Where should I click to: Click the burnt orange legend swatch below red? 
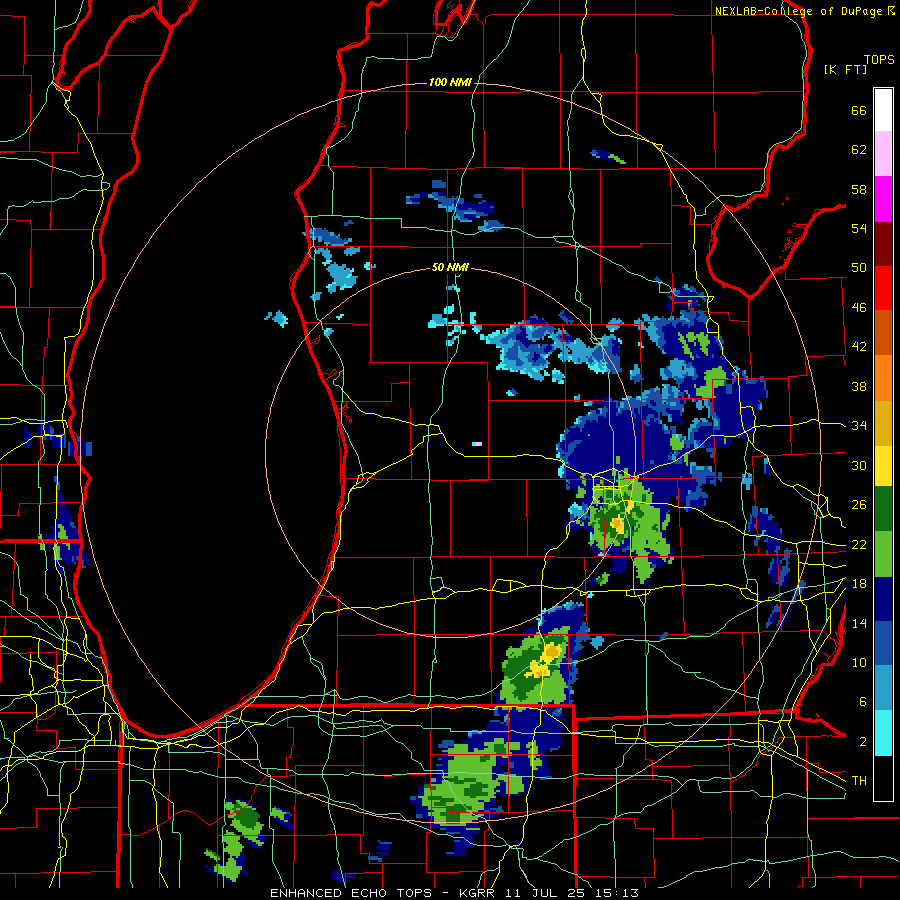883,333
